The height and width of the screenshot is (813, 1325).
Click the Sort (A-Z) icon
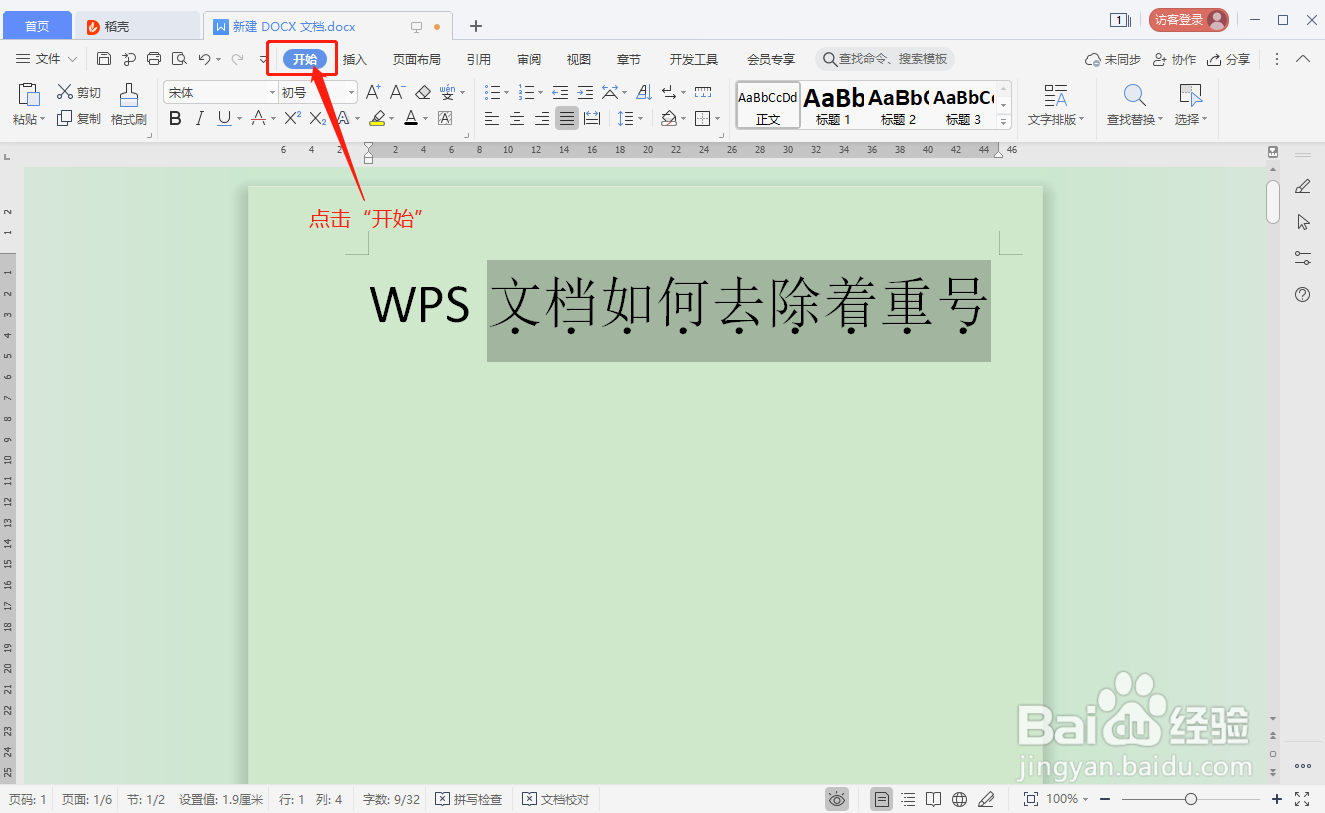(x=644, y=92)
